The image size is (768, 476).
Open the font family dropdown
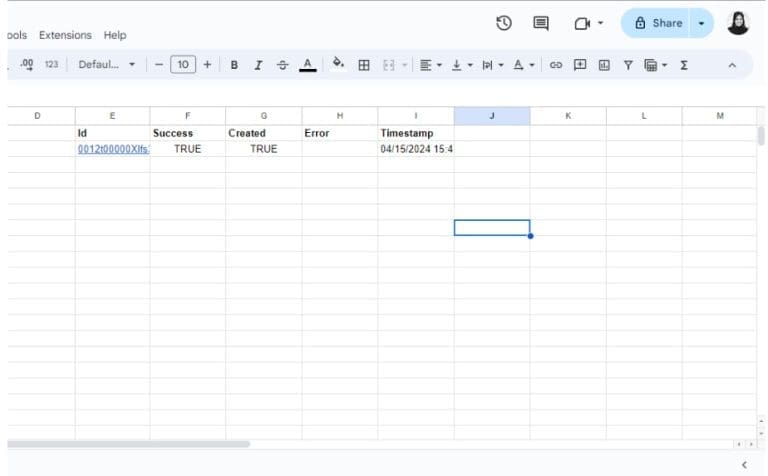106,65
